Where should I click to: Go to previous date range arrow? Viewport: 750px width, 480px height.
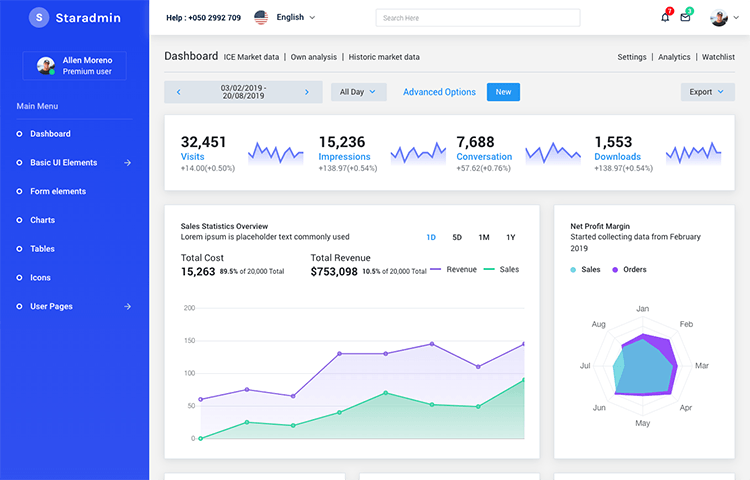tap(178, 92)
